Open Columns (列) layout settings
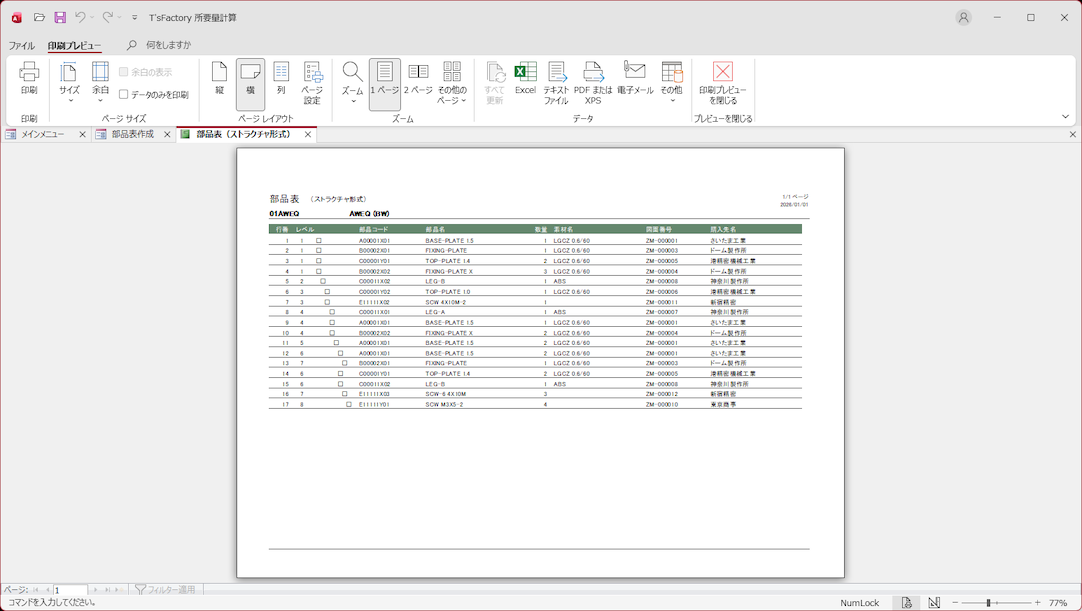Viewport: 1082px width, 611px height. (x=281, y=80)
